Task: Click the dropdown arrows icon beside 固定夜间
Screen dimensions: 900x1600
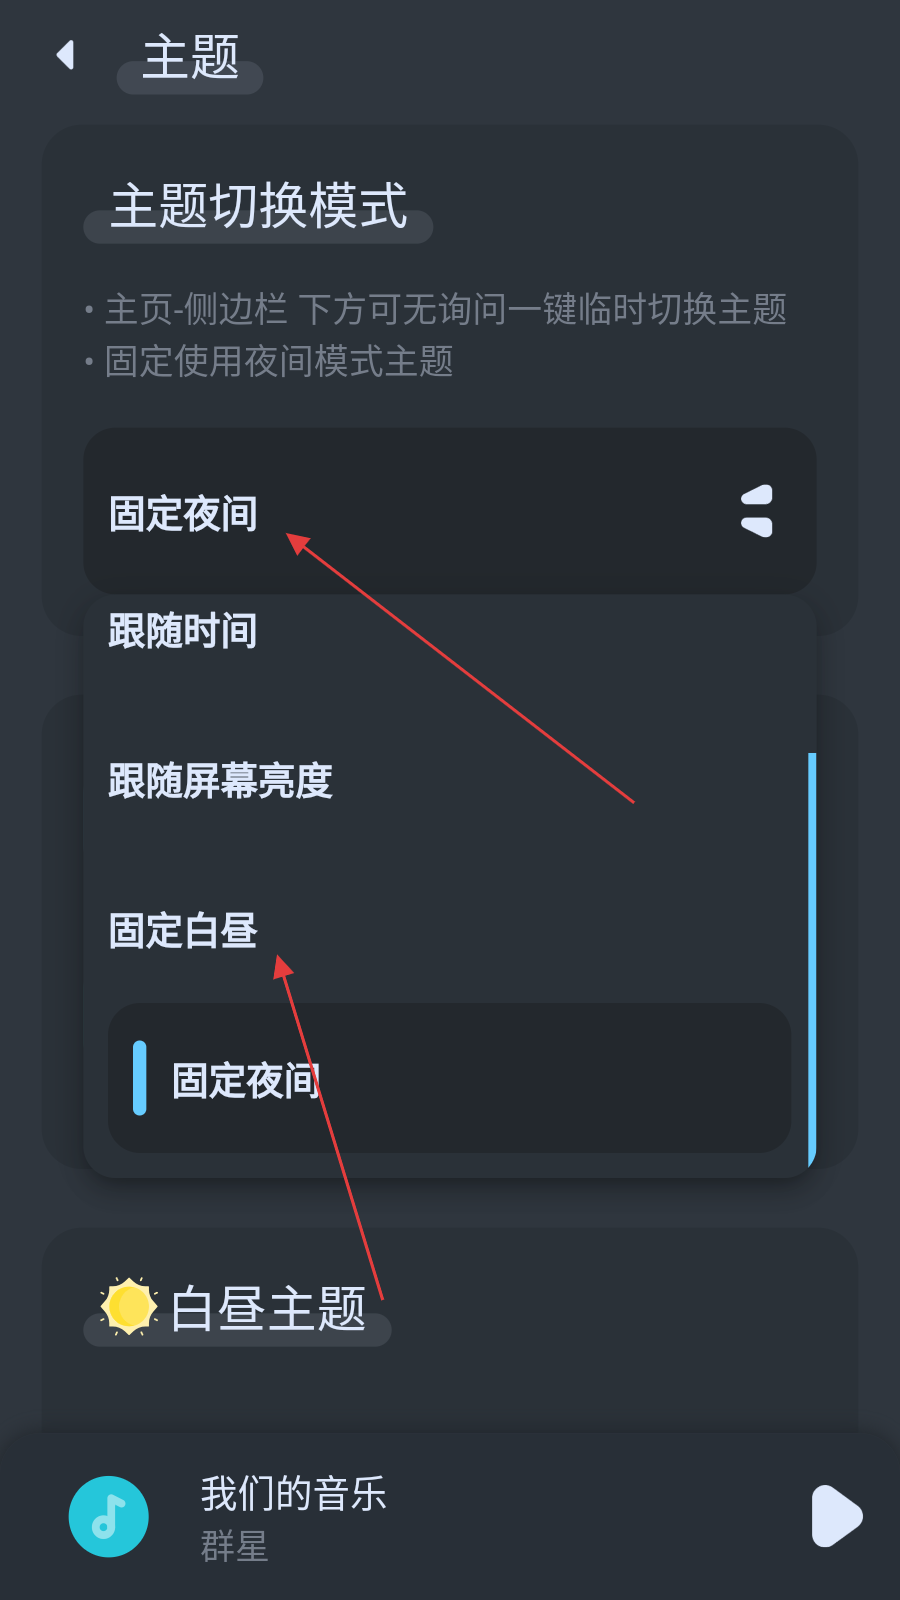Action: (x=757, y=511)
